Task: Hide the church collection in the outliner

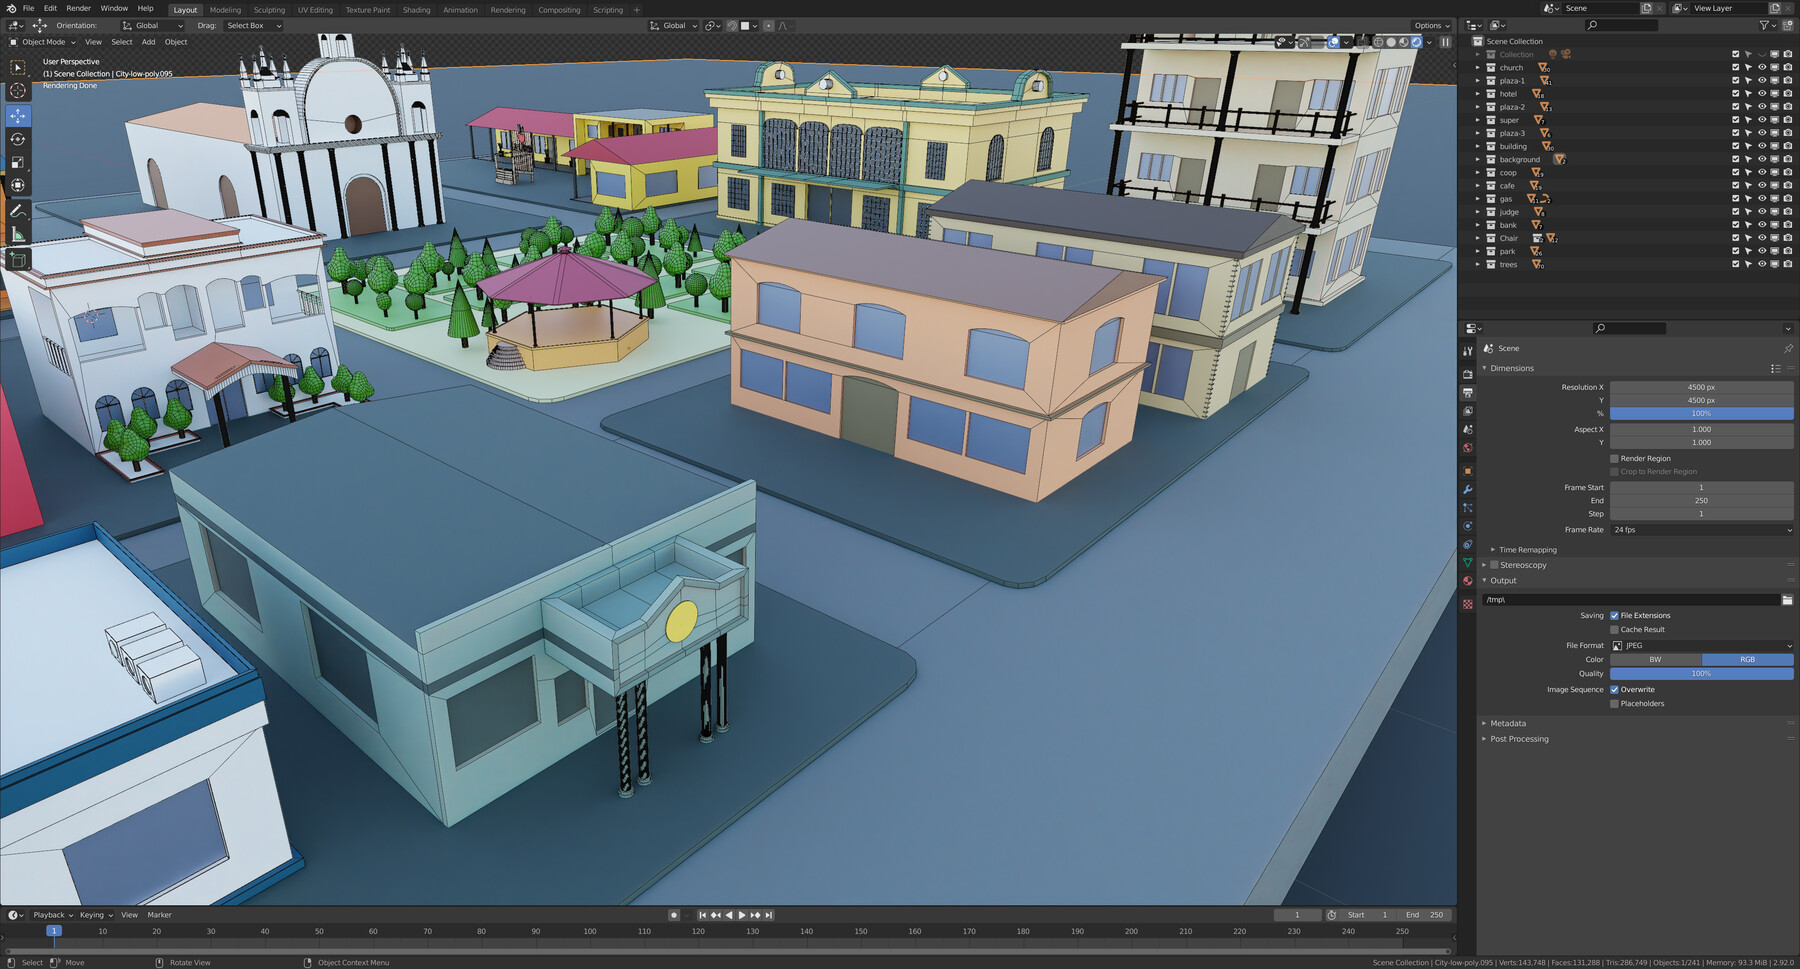Action: click(1763, 67)
